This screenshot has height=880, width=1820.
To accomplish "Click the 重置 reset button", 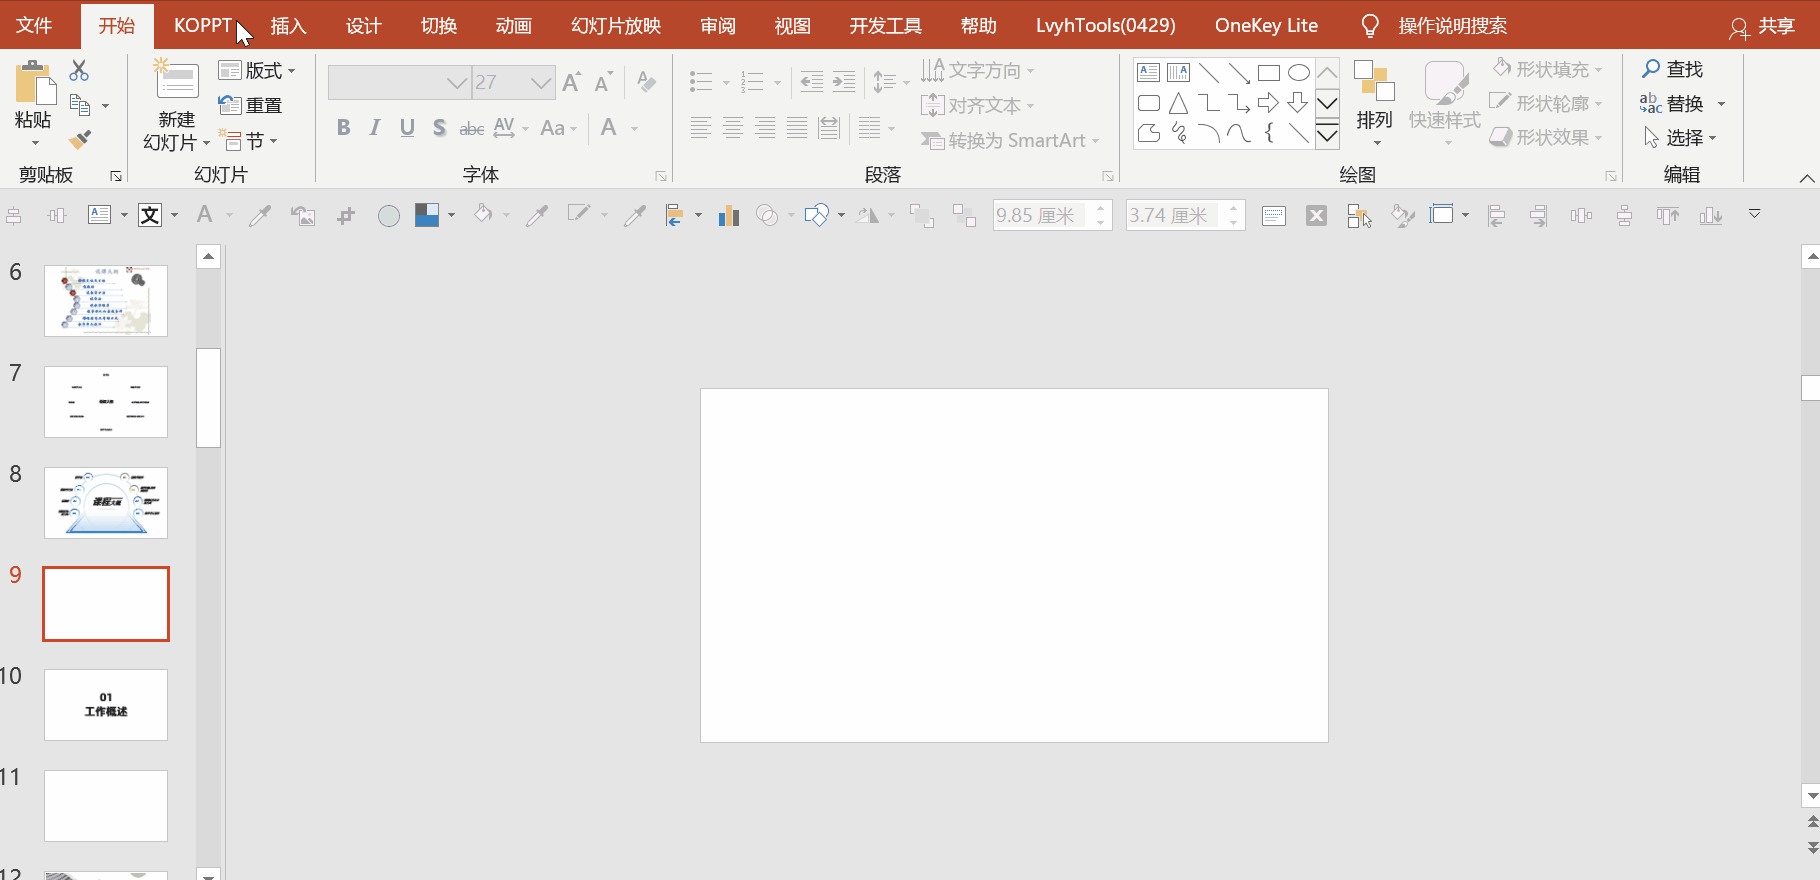I will [251, 105].
